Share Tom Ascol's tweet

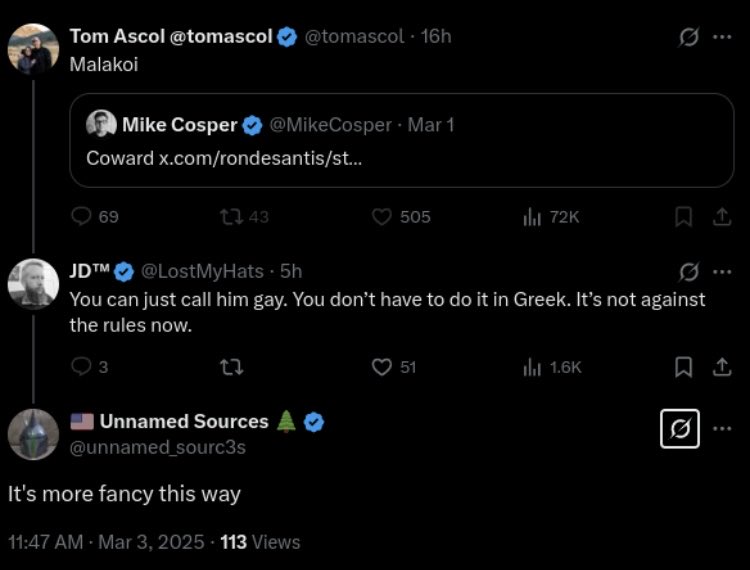[720, 217]
